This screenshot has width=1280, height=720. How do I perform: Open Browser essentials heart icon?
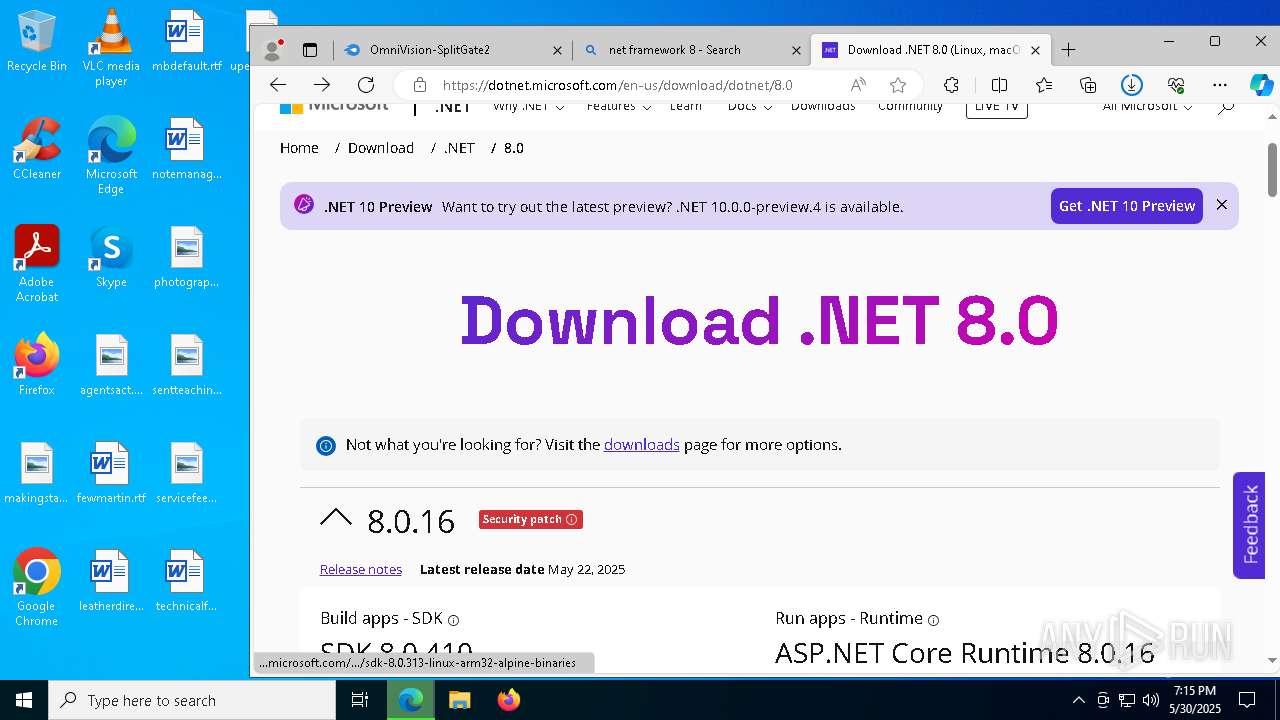coord(1176,85)
